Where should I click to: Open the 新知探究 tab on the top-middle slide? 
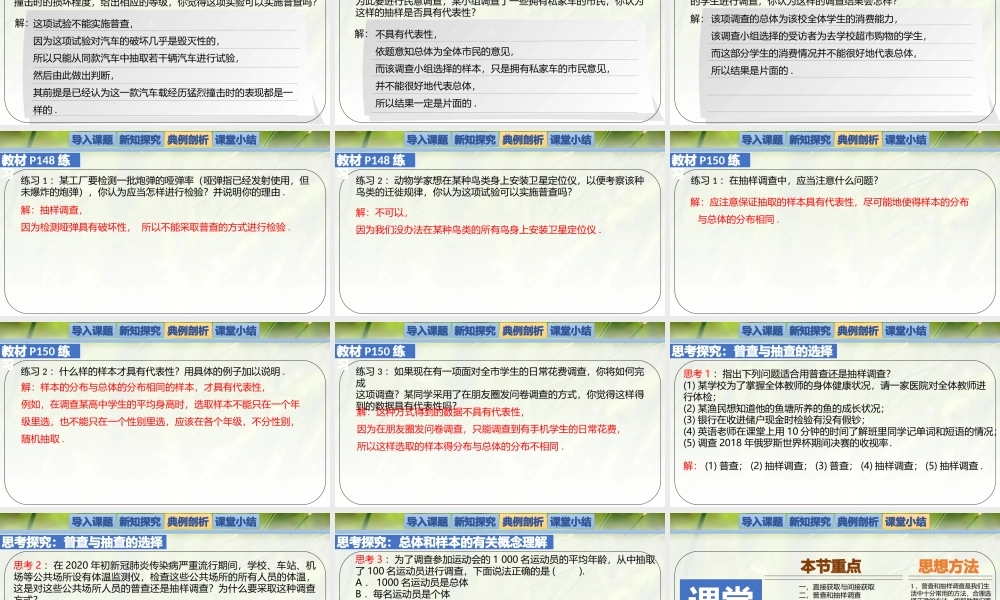[x=476, y=140]
